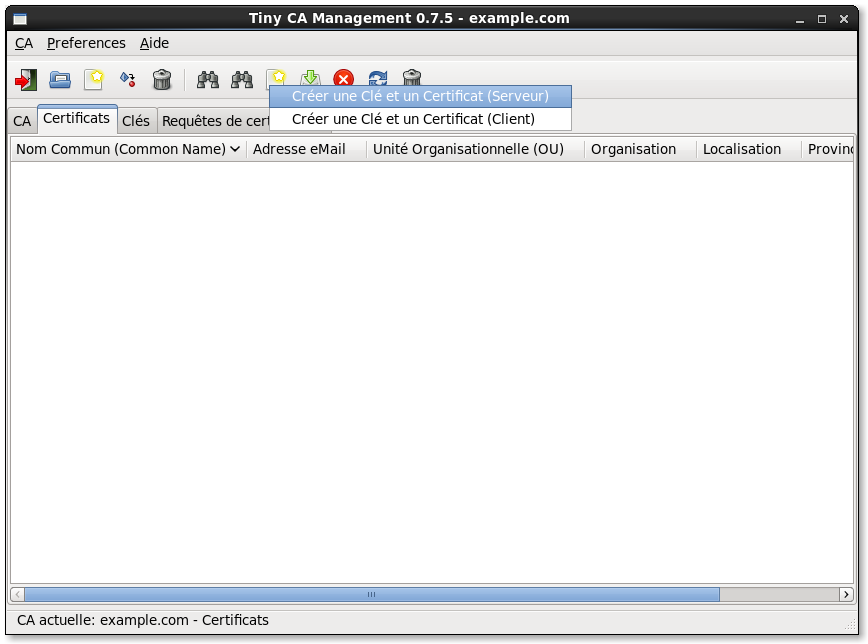Click the Adresse eMail column header
This screenshot has height=644, width=868.
point(299,149)
